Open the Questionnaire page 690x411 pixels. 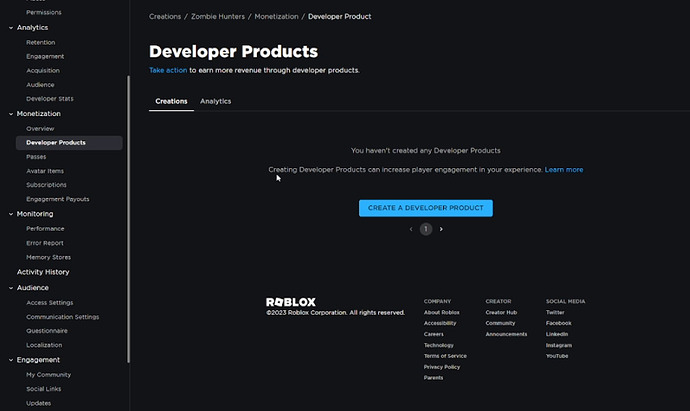47,330
